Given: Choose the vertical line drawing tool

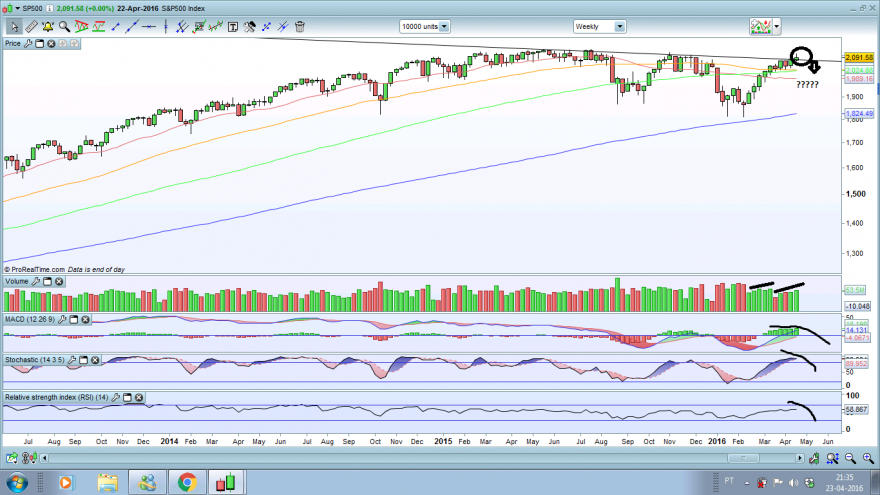Looking at the screenshot, I should tap(166, 26).
